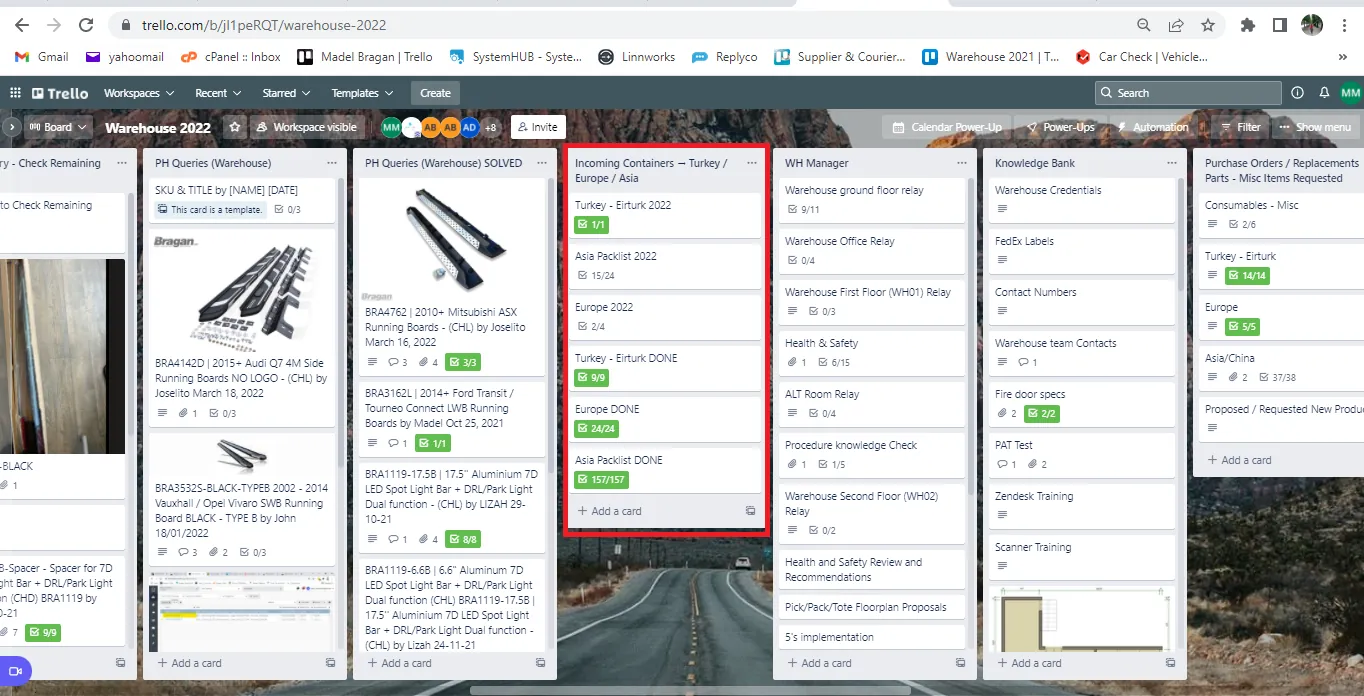Open the Turkey - Eirturk 2022 card

[665, 215]
